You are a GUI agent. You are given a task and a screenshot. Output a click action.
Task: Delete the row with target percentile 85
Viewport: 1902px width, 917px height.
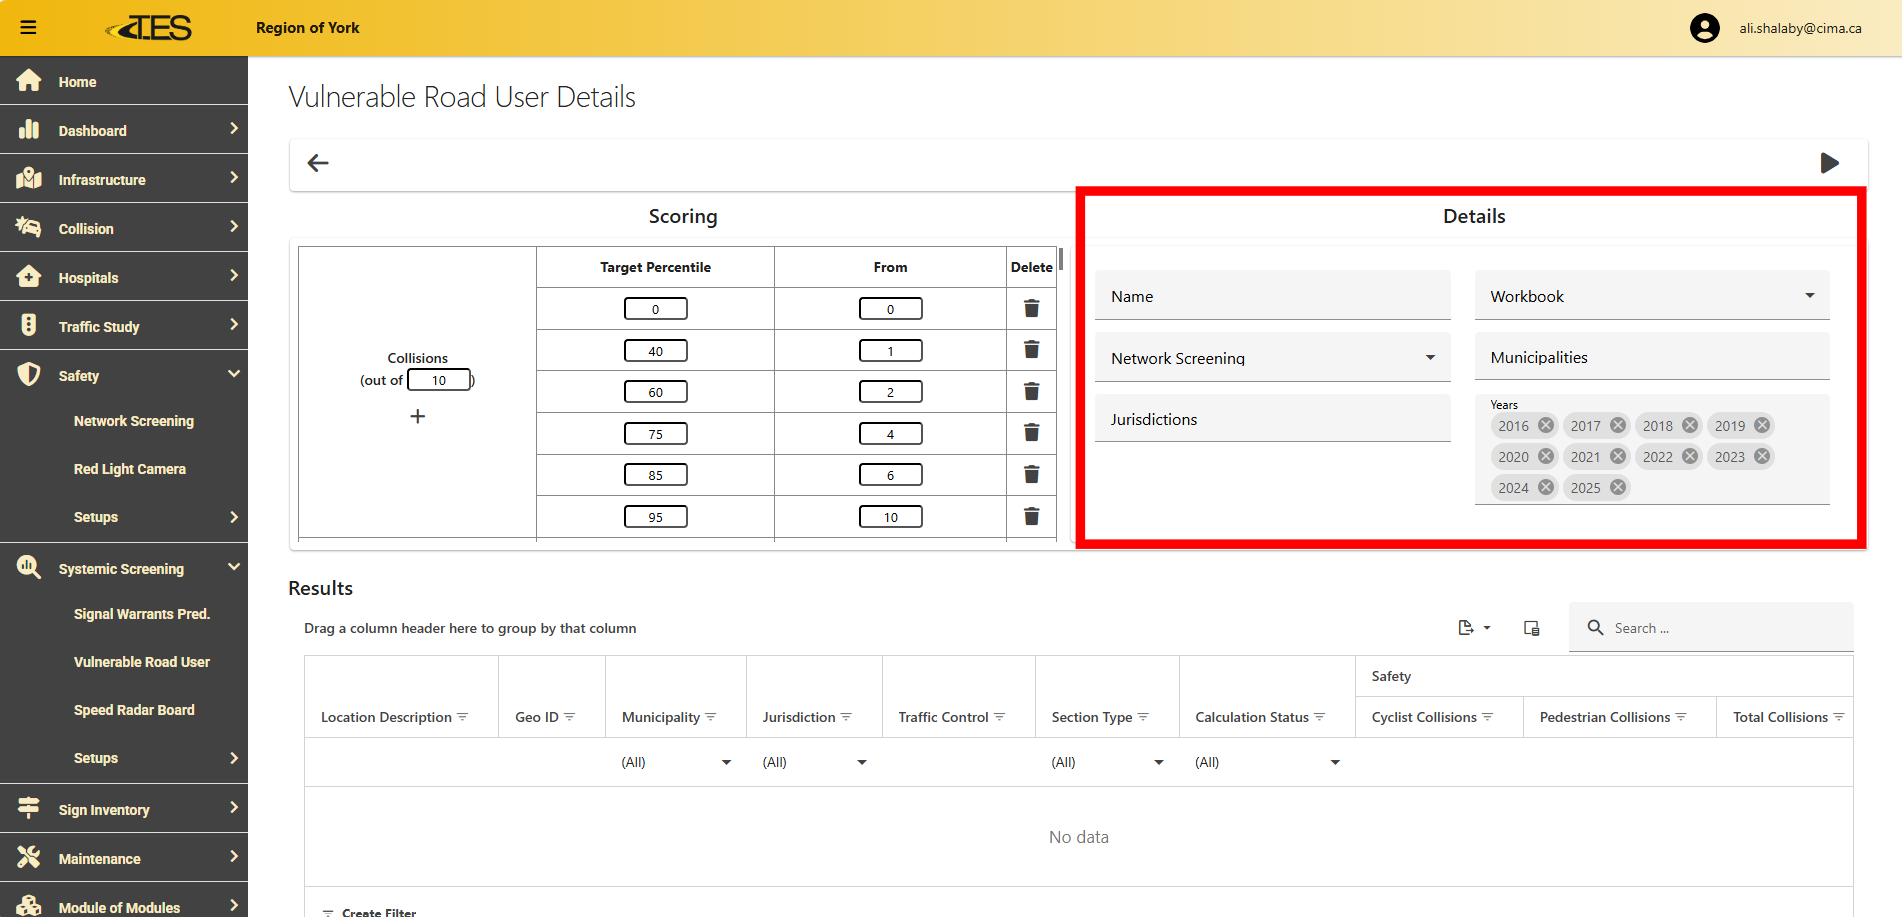(1031, 475)
